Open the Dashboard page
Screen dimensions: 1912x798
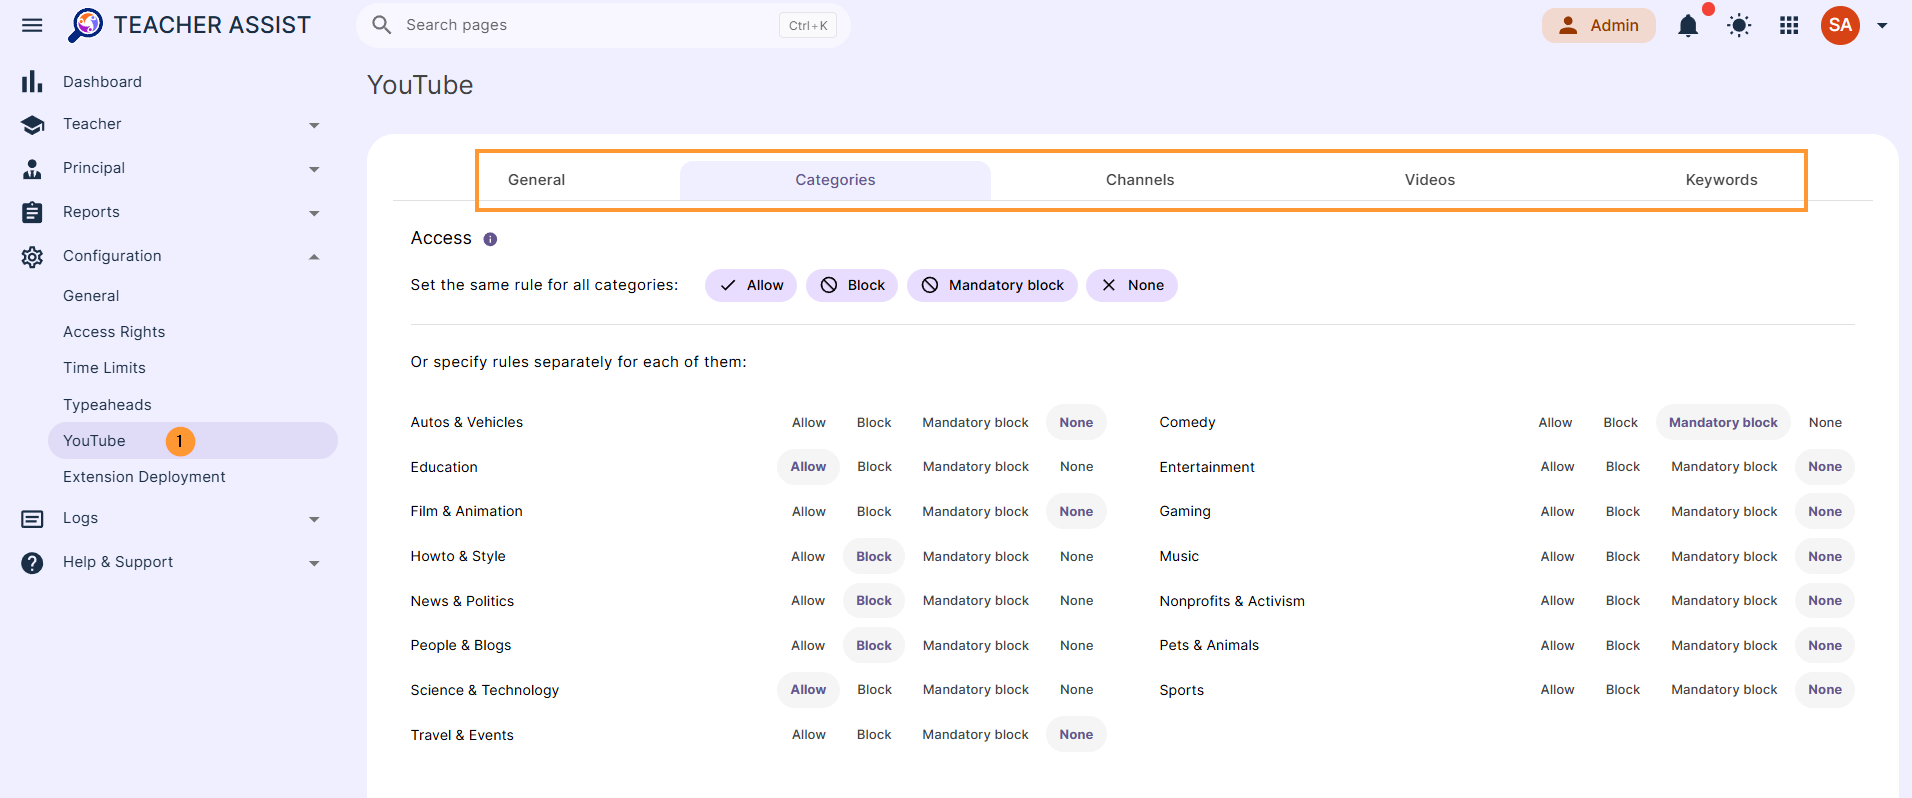click(102, 82)
